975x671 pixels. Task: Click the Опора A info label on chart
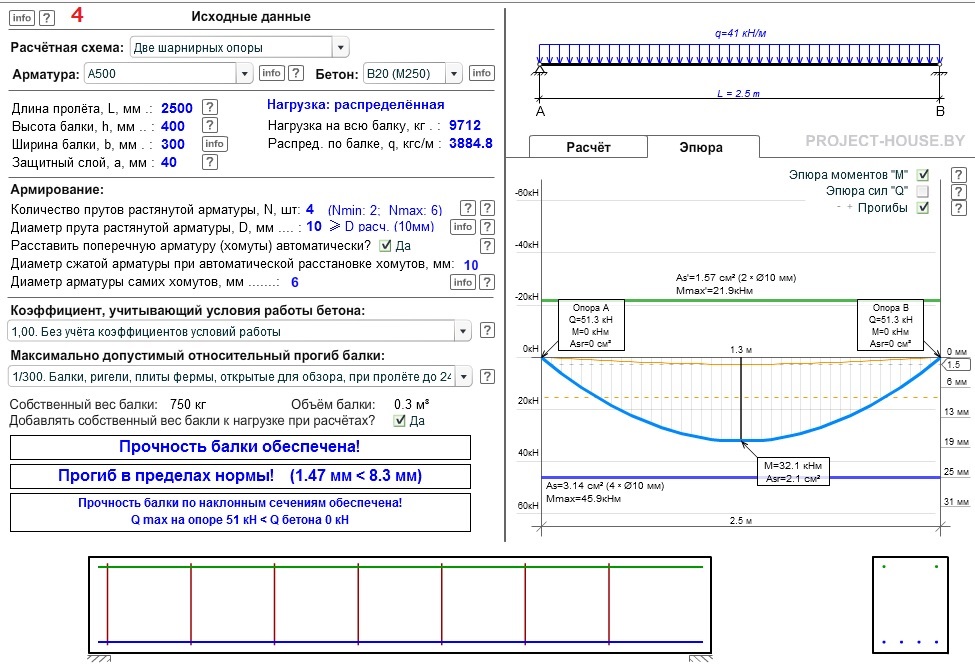[591, 326]
